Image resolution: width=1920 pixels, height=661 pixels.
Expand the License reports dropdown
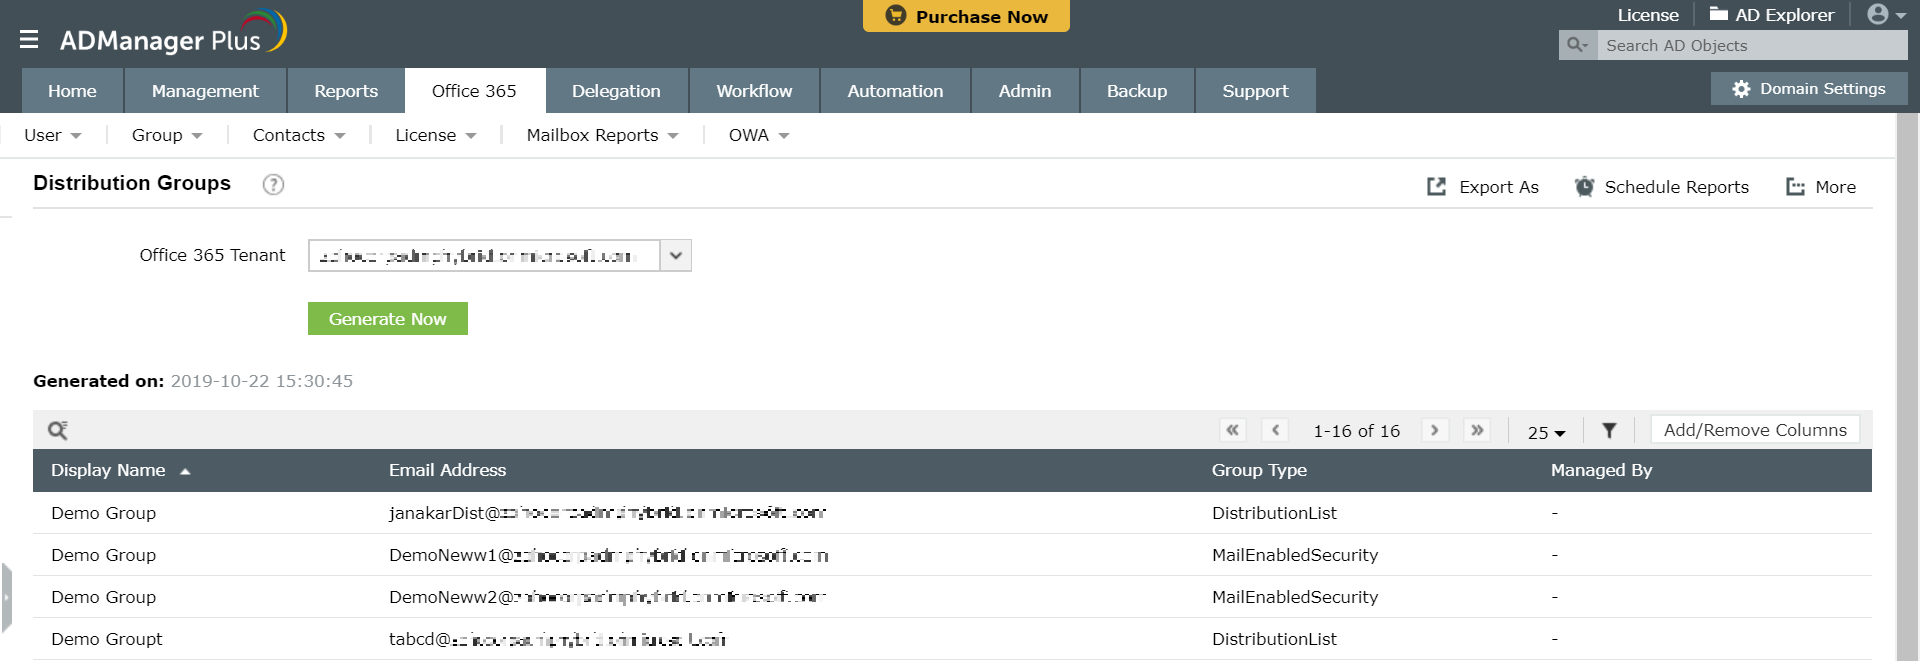(435, 135)
